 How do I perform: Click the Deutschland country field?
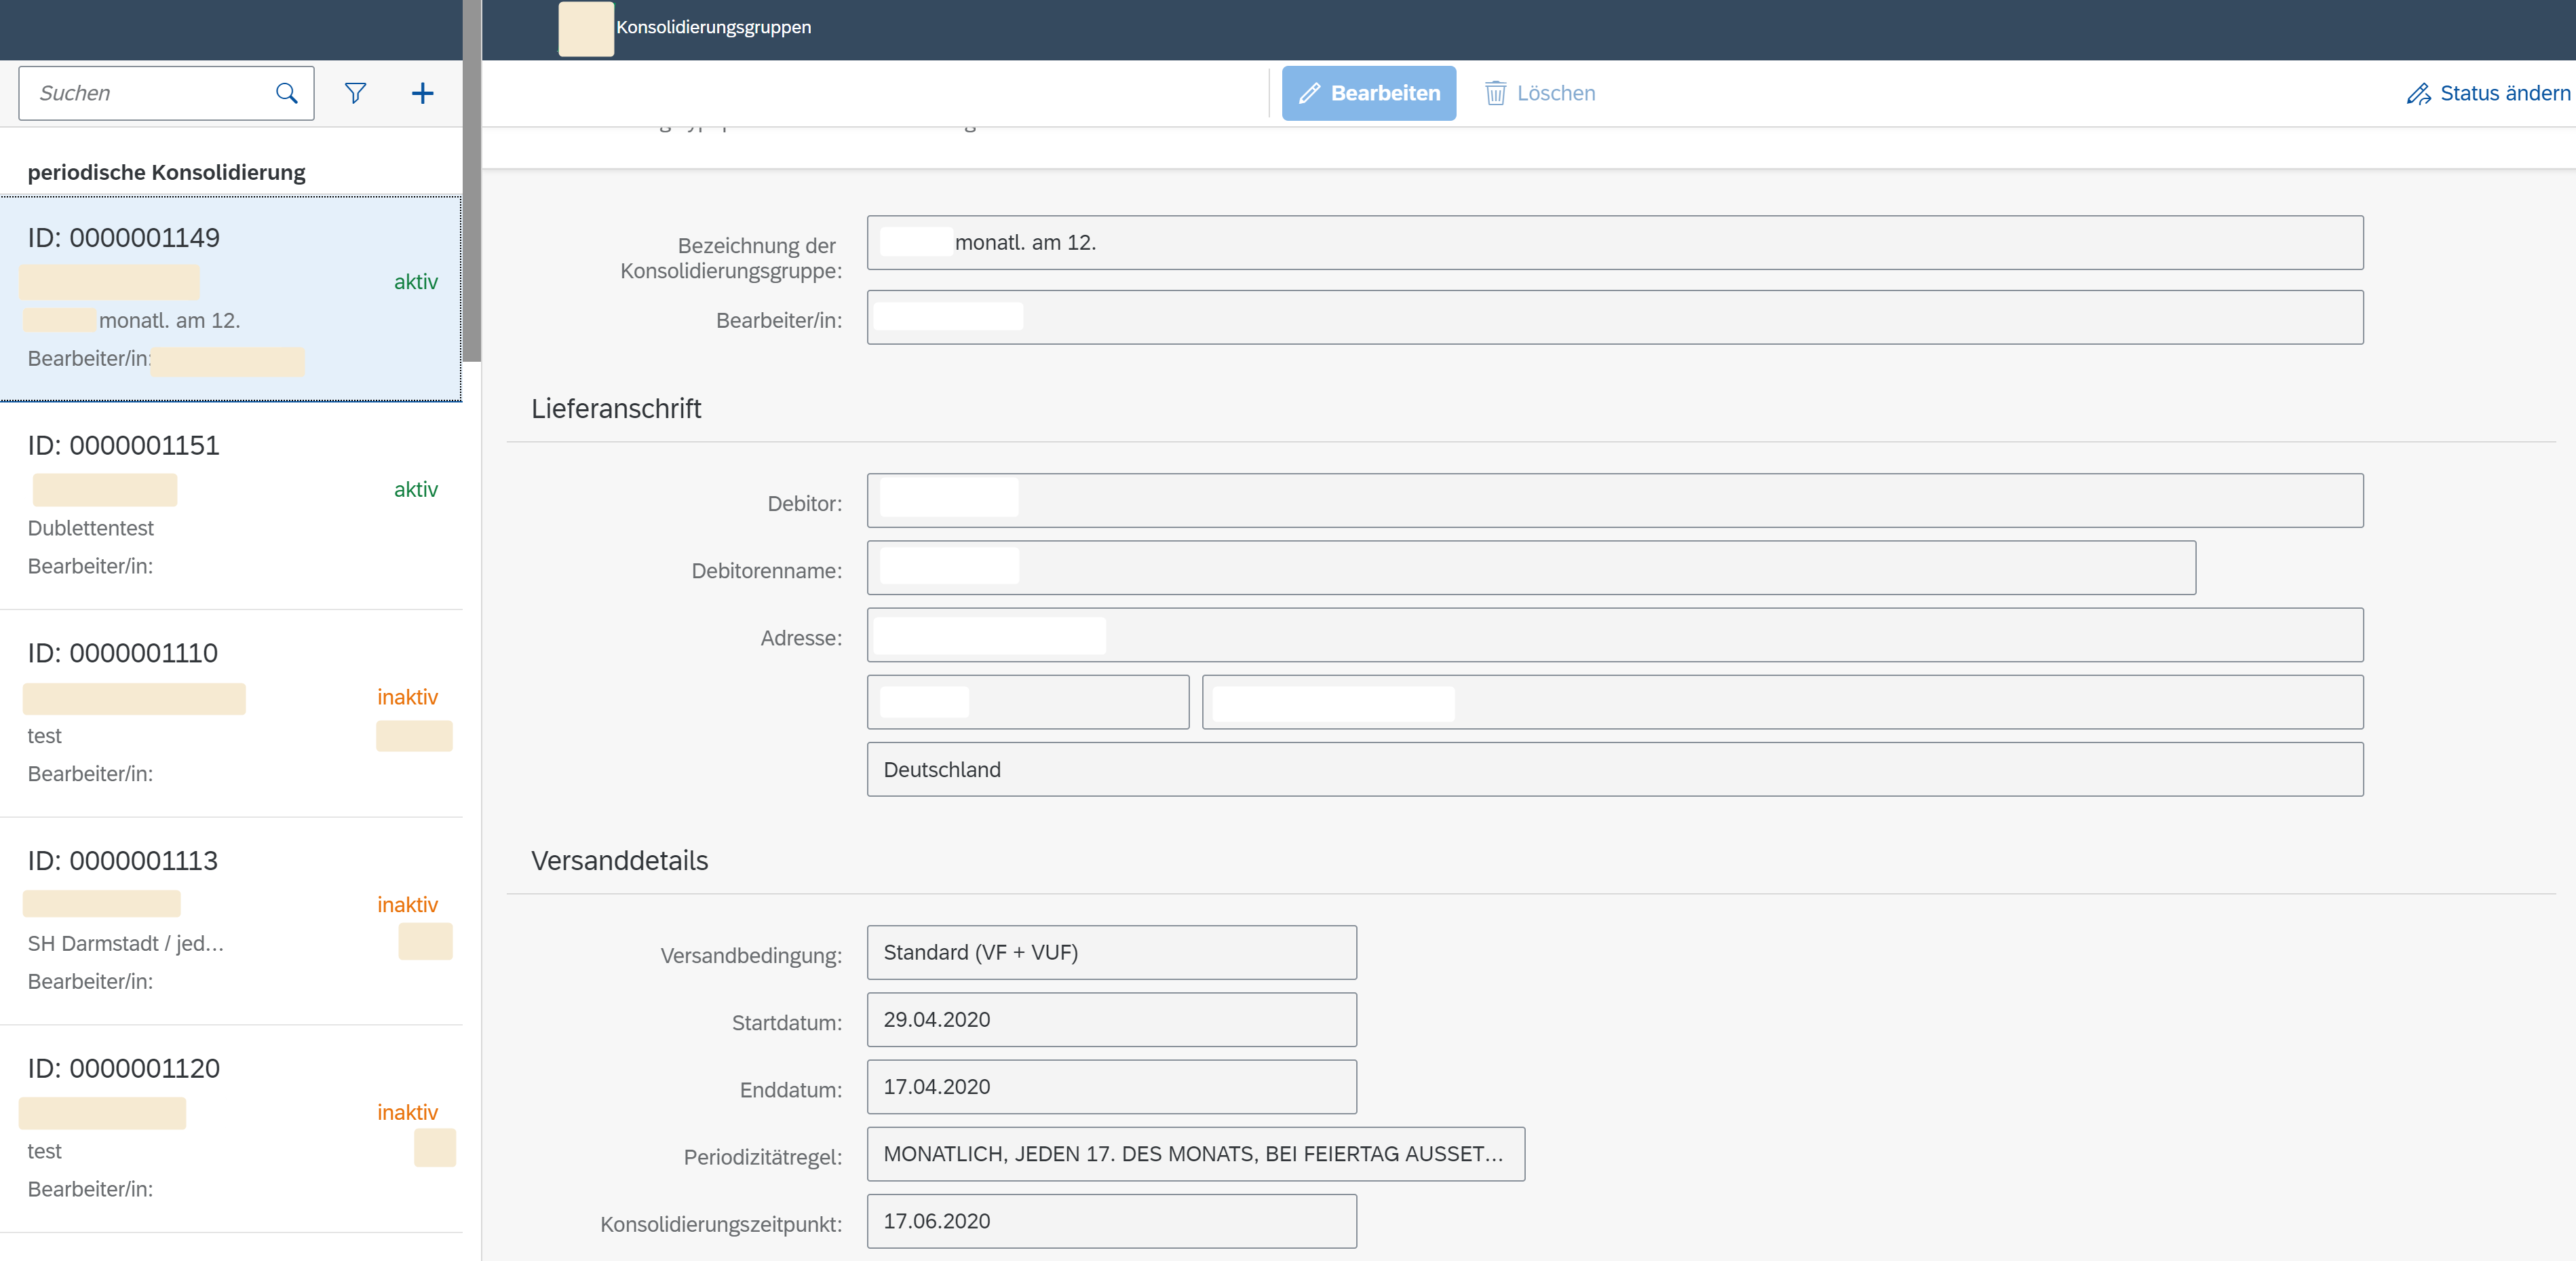coord(1615,769)
